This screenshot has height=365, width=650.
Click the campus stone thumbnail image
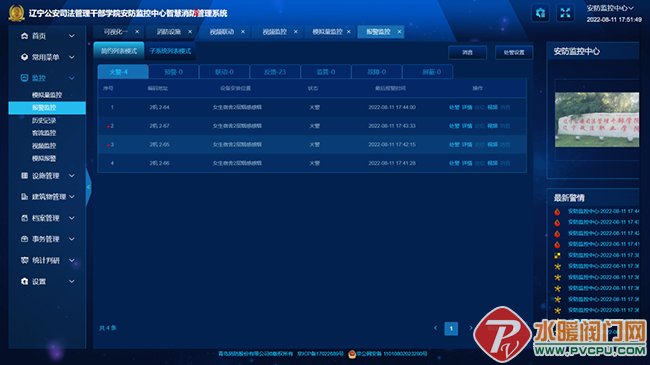pos(597,119)
